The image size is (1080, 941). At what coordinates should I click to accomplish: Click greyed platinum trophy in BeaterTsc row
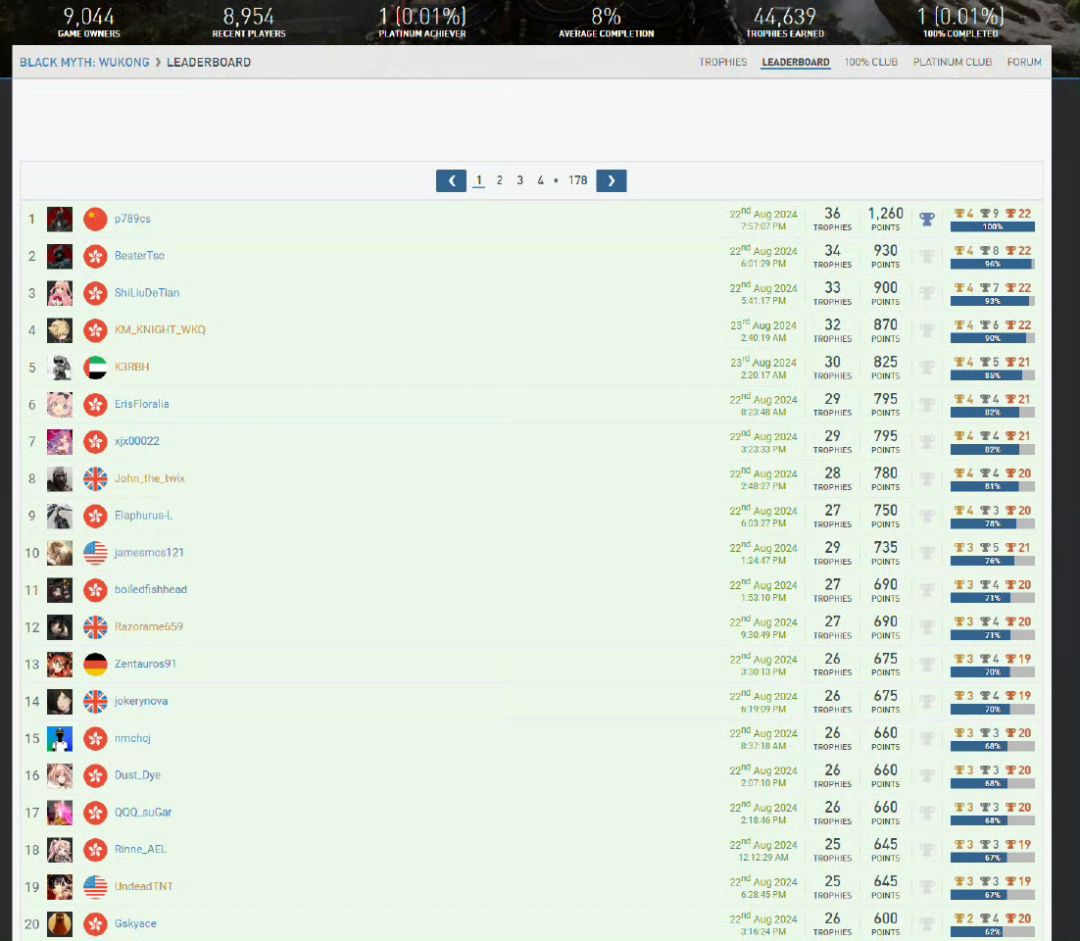[x=927, y=256]
